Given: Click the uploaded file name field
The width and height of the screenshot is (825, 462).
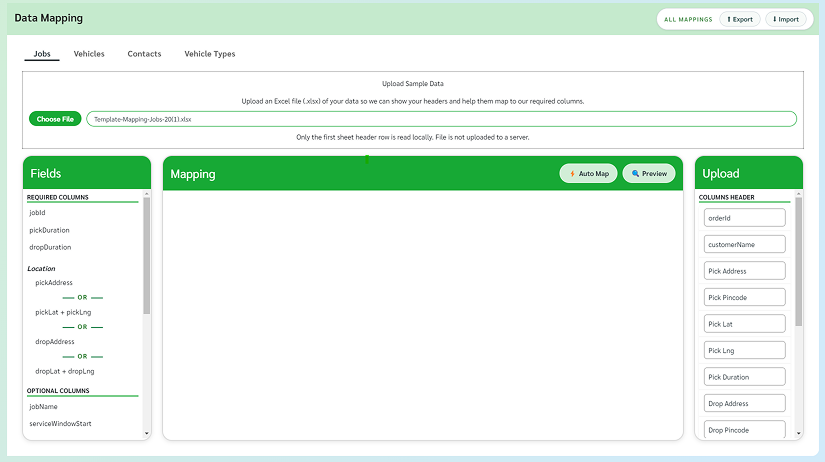Looking at the screenshot, I should [x=441, y=119].
